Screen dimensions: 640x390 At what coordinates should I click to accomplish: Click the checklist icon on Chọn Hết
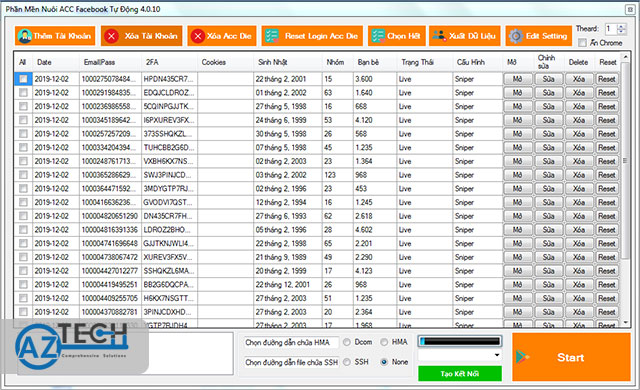tap(378, 36)
